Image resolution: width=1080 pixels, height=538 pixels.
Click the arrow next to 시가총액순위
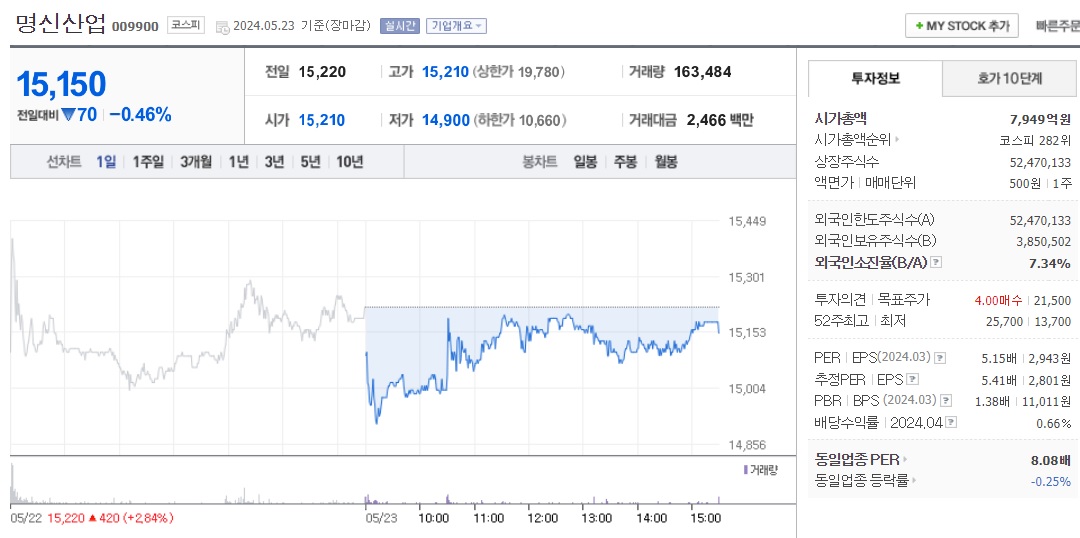897,140
